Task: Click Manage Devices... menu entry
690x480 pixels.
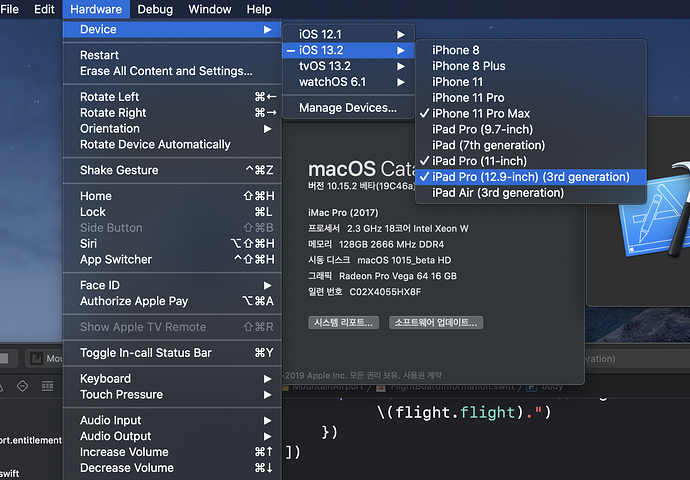Action: 347,108
